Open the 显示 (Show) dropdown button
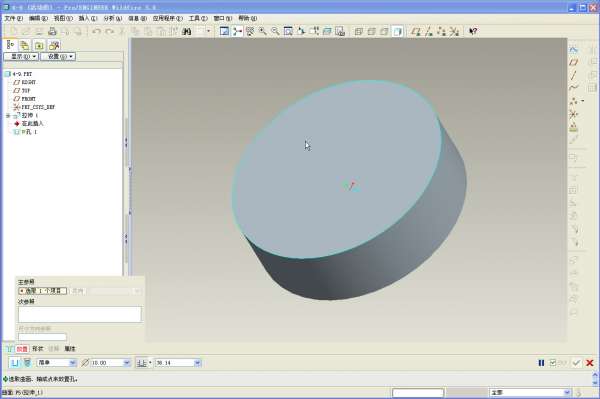 (21, 57)
